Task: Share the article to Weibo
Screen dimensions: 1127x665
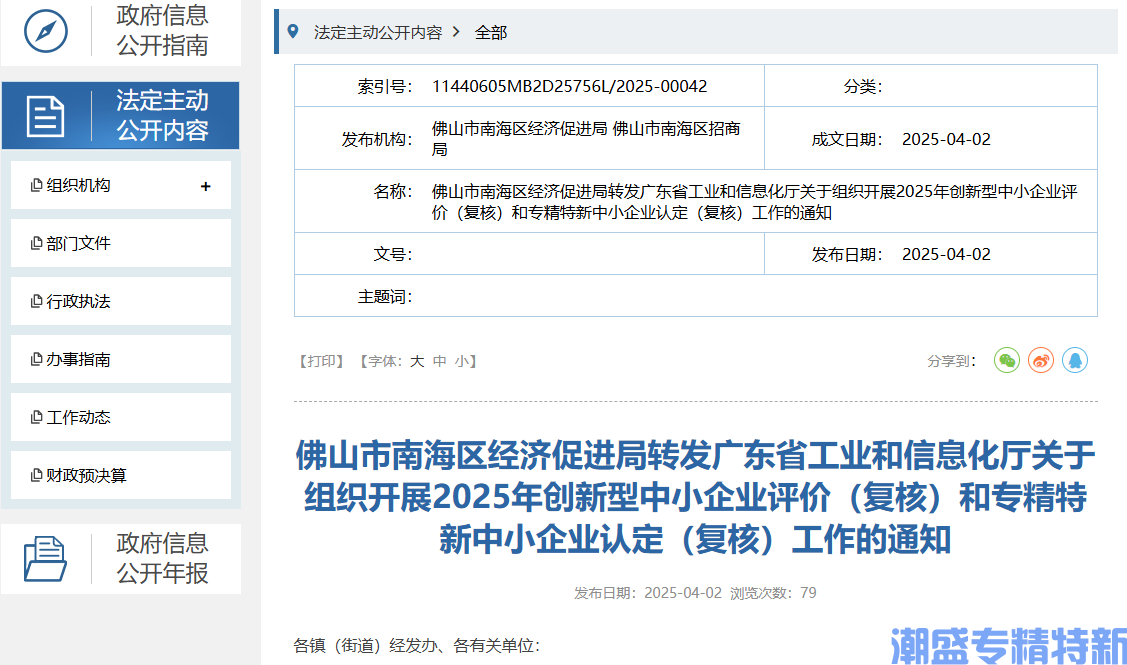Action: pyautogui.click(x=1041, y=360)
